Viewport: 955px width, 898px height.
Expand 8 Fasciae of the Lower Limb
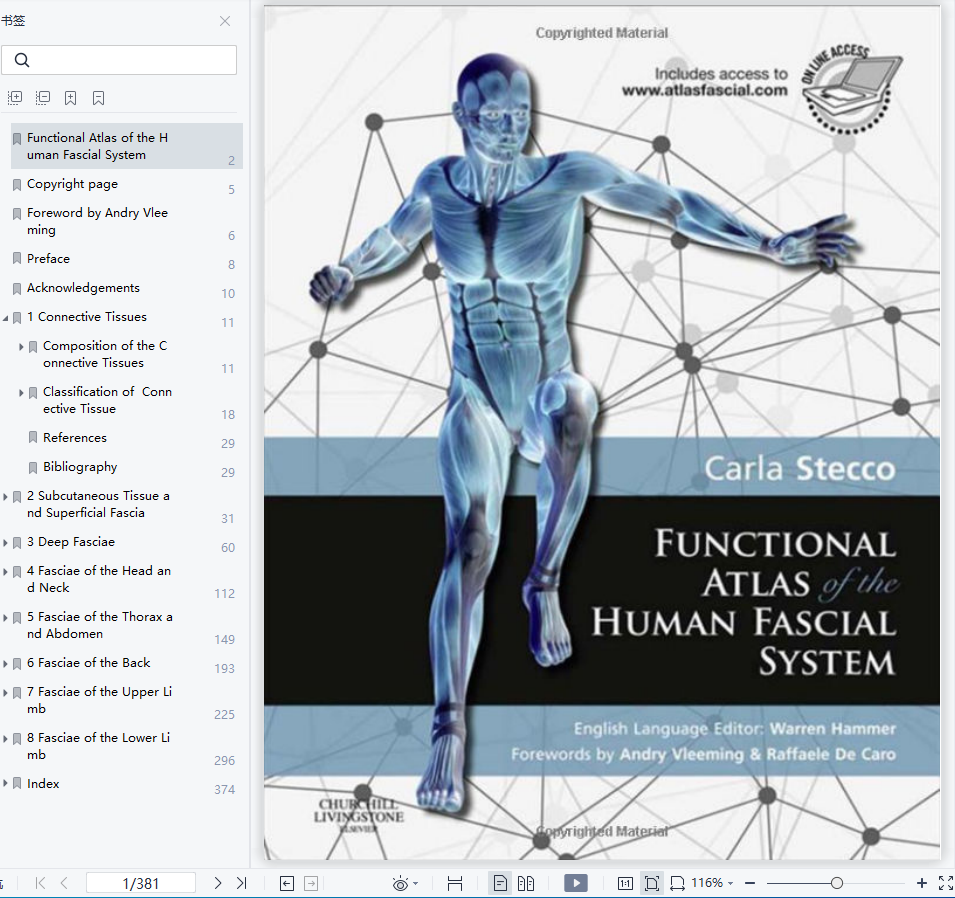pos(5,738)
